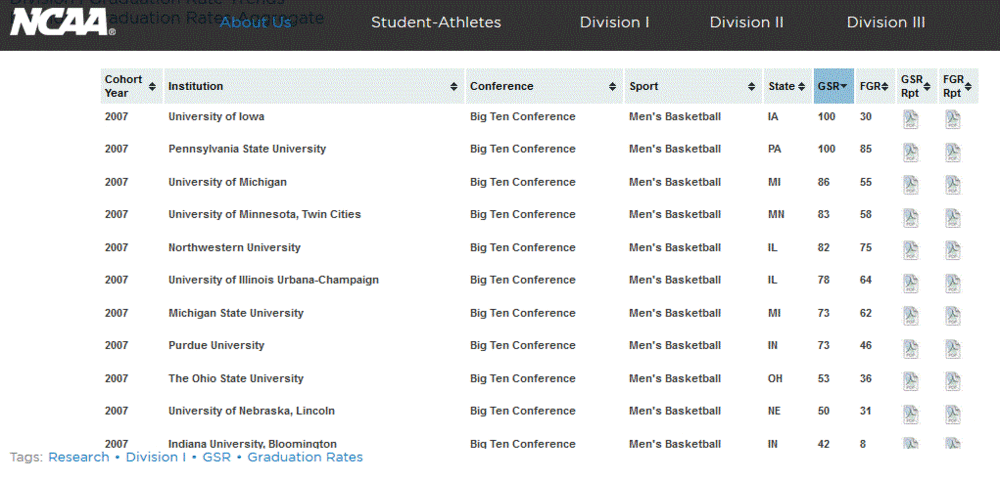
Task: Select the Pennsylvania State University cell
Action: click(x=247, y=149)
